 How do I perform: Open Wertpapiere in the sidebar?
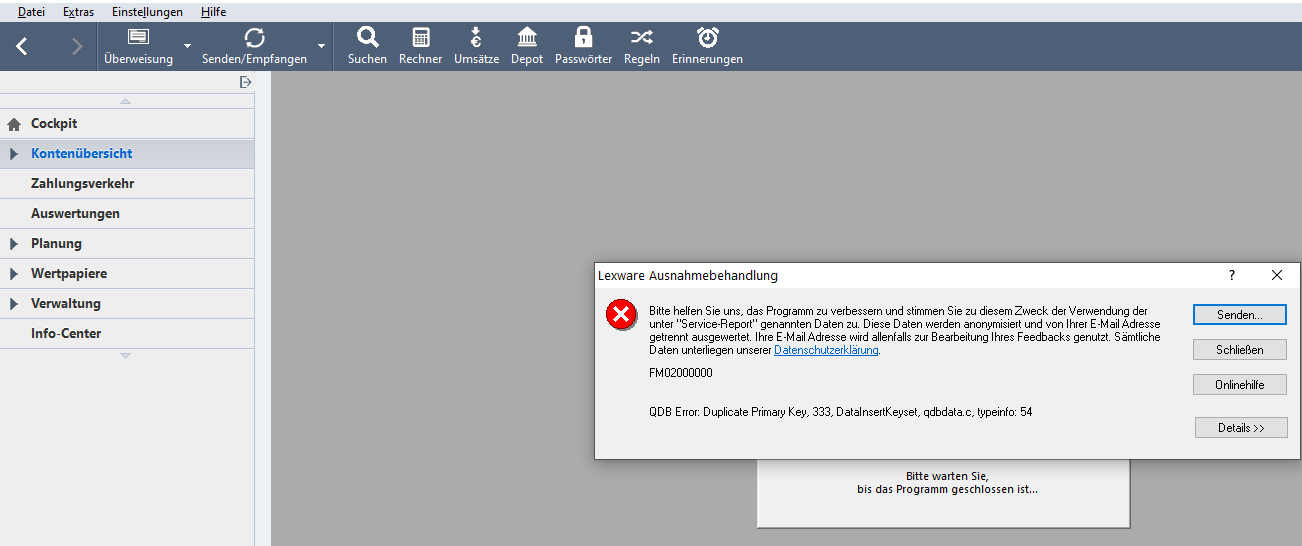[x=127, y=274]
